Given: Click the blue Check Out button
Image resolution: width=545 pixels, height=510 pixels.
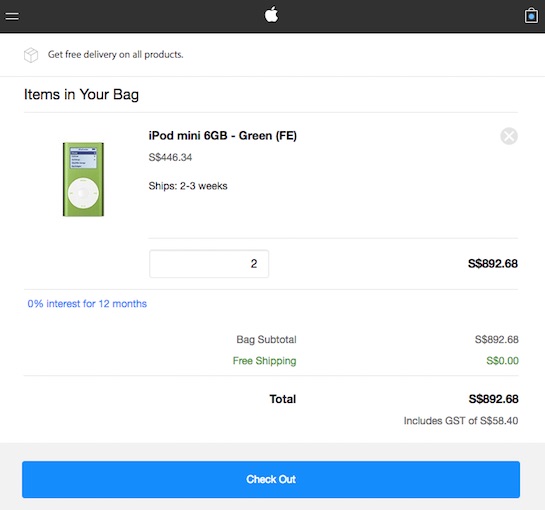Looking at the screenshot, I should click(271, 479).
